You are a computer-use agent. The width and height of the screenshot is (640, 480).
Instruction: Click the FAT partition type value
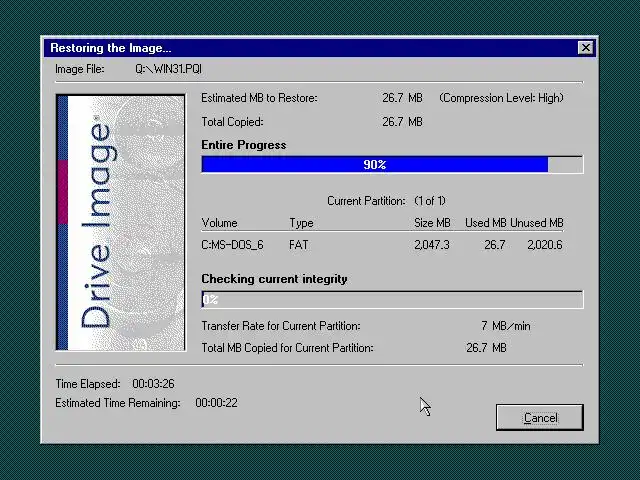click(298, 245)
